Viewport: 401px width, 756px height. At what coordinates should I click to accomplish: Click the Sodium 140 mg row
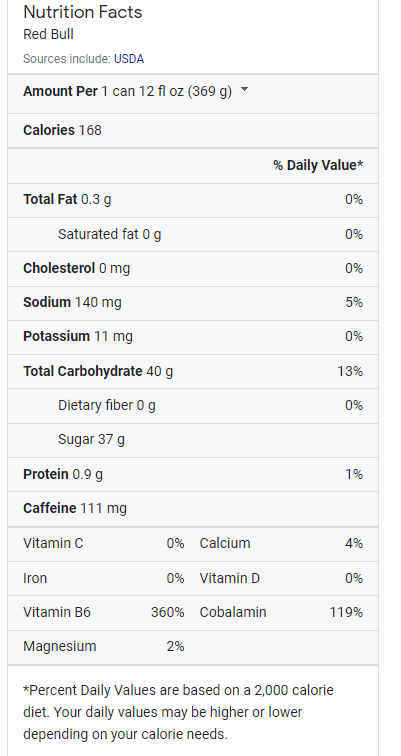(x=193, y=303)
